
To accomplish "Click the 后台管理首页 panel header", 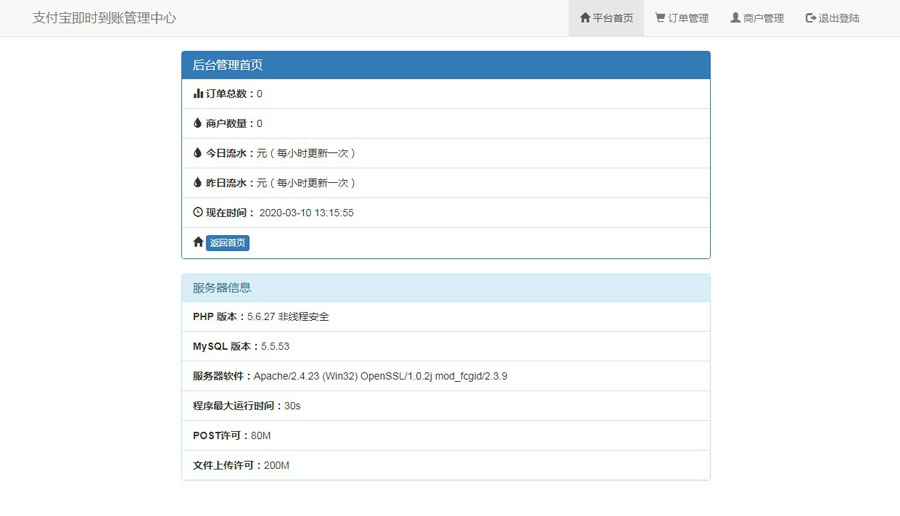I will tap(446, 65).
